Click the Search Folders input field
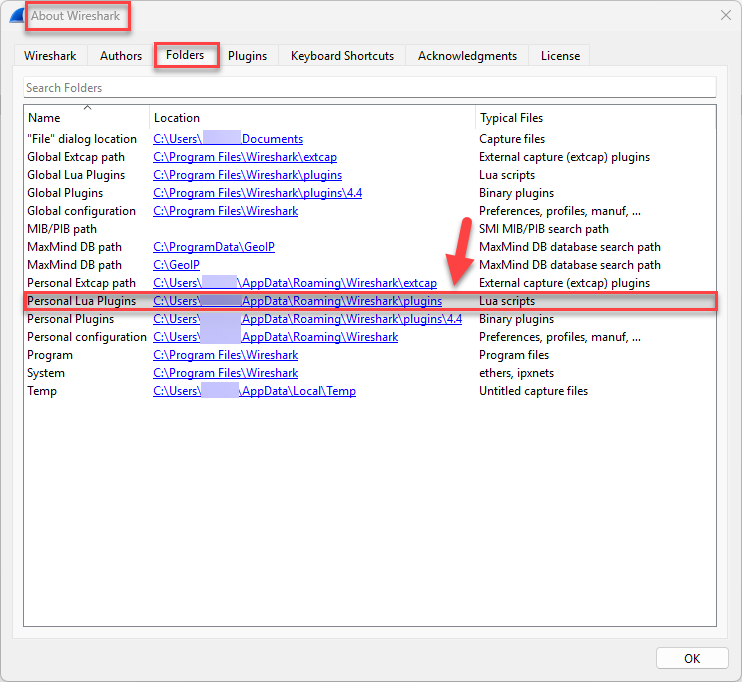 (370, 88)
